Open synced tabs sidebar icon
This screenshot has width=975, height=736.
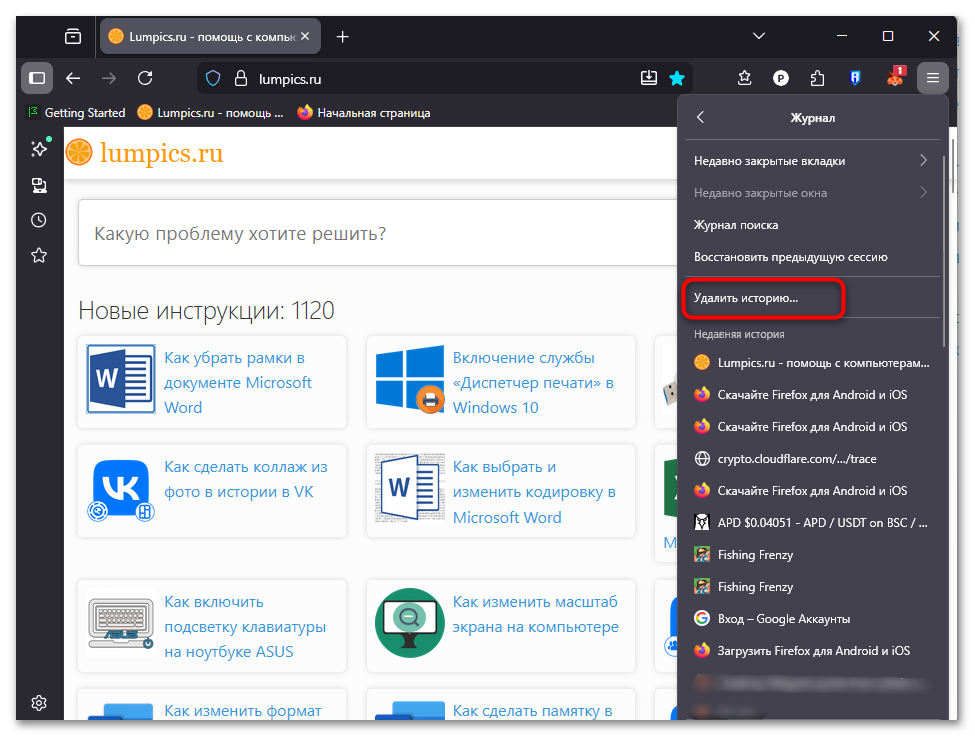click(39, 185)
